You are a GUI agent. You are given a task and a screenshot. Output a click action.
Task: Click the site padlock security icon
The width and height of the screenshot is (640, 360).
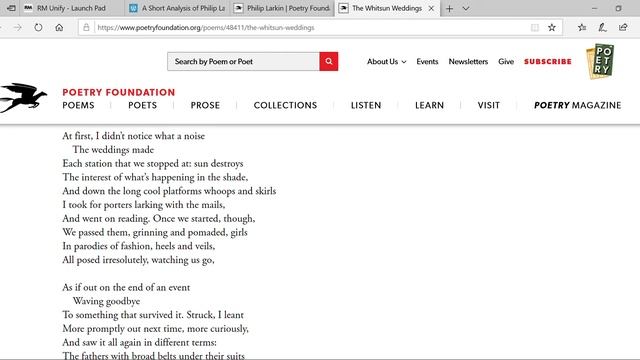tap(86, 27)
